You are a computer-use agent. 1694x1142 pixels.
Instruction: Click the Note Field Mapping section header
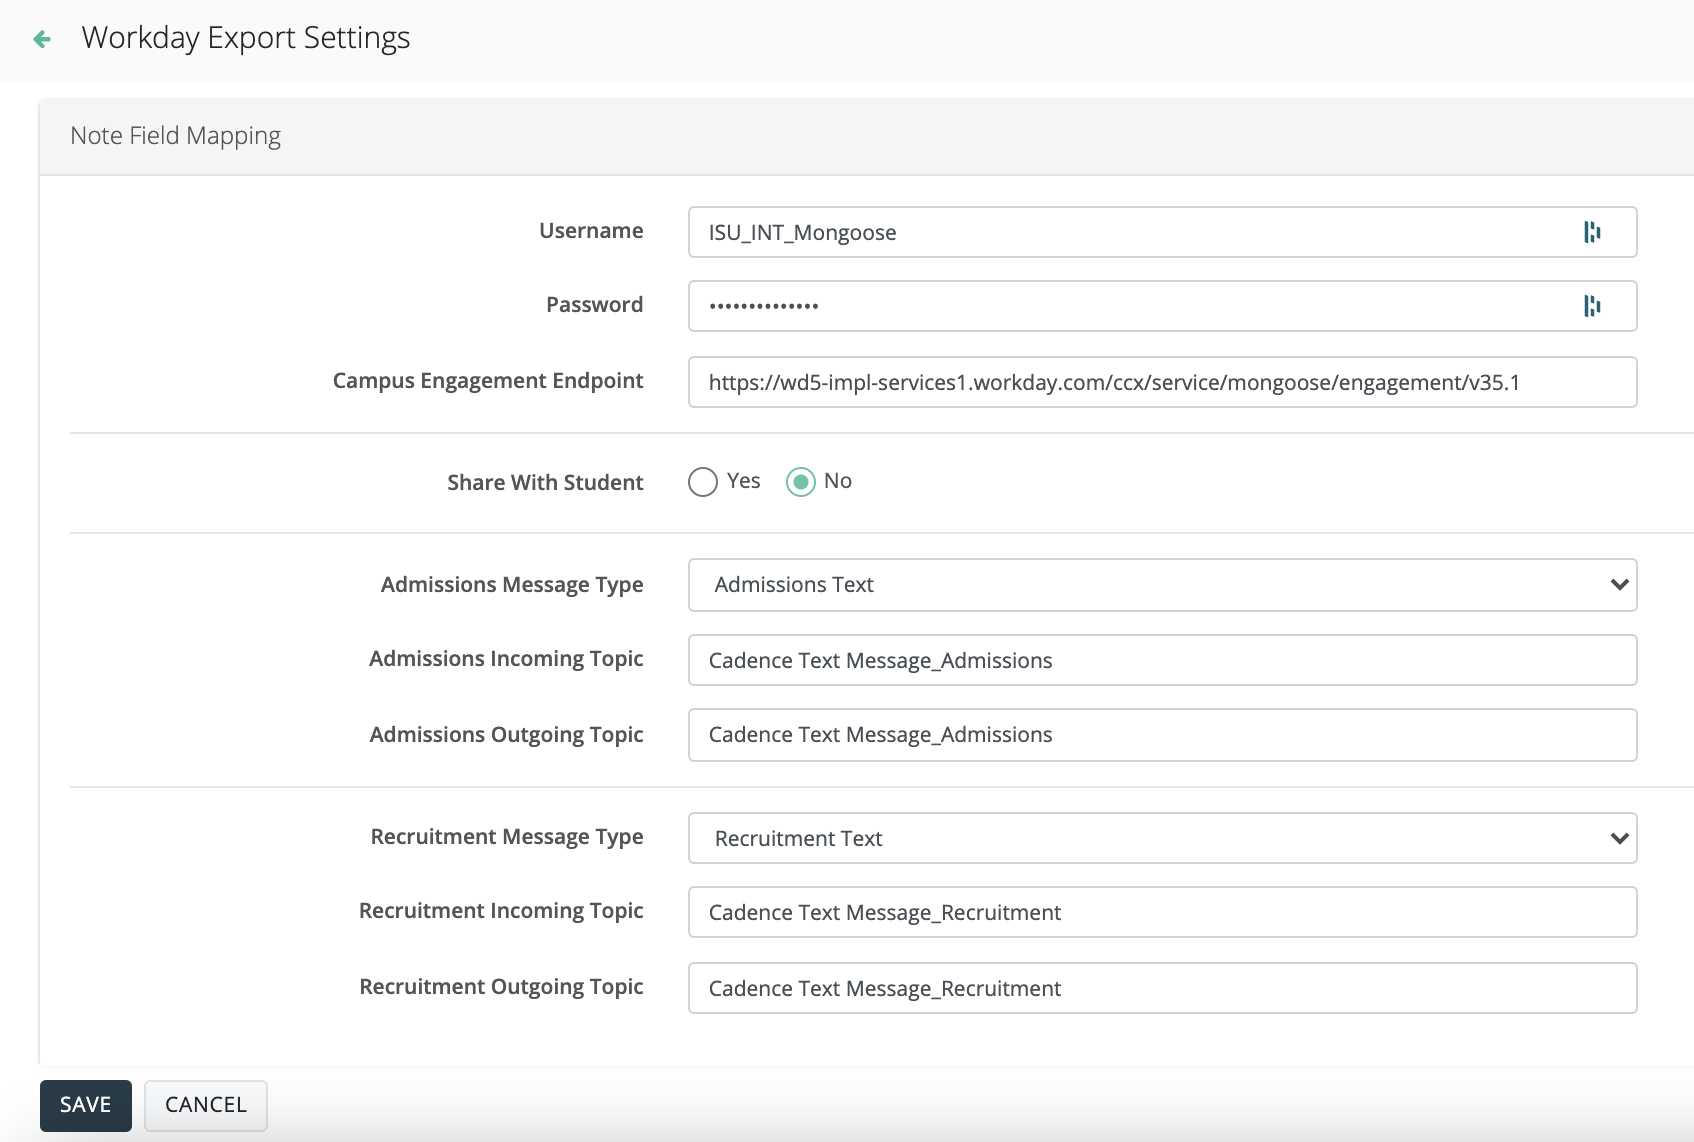point(176,136)
